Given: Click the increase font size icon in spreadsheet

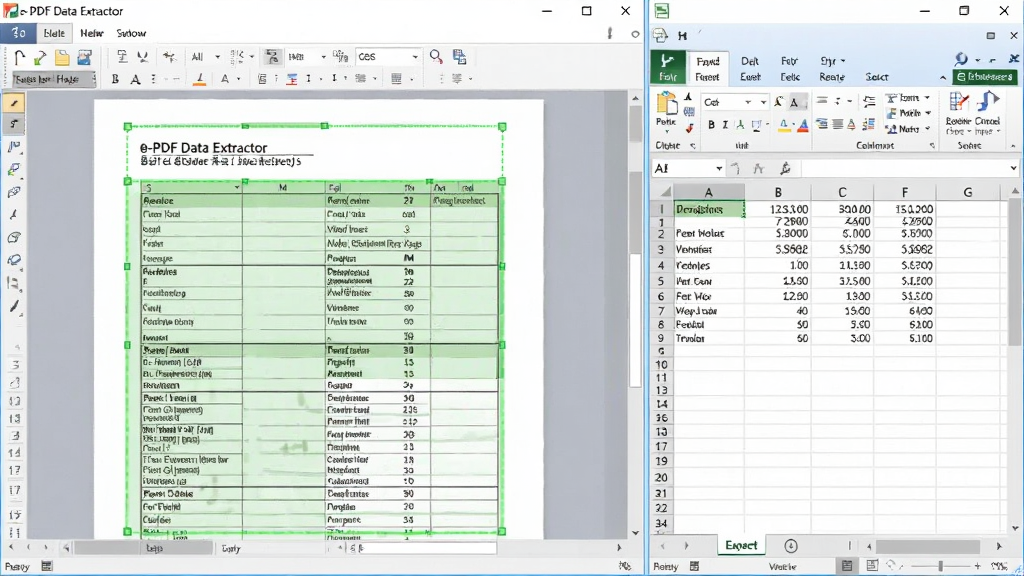Looking at the screenshot, I should 778,103.
